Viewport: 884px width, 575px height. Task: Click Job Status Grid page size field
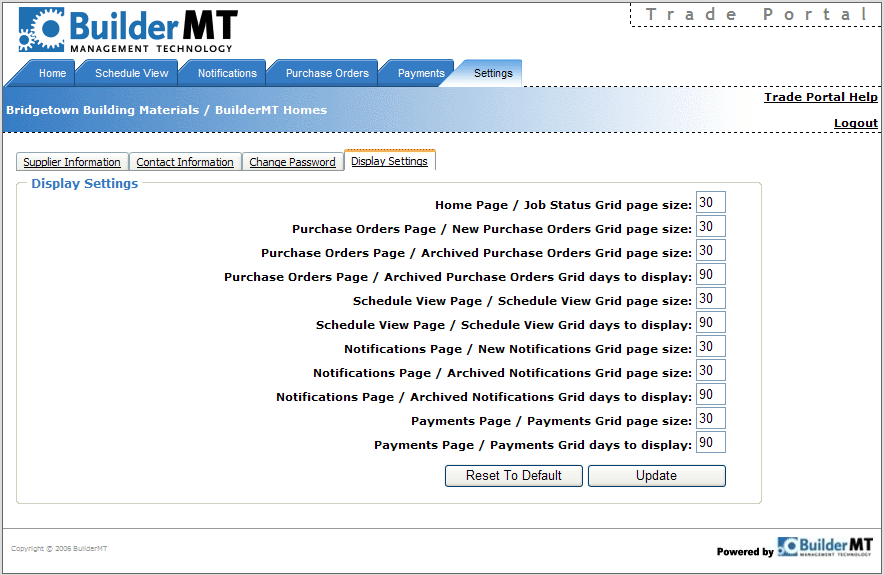tap(710, 202)
